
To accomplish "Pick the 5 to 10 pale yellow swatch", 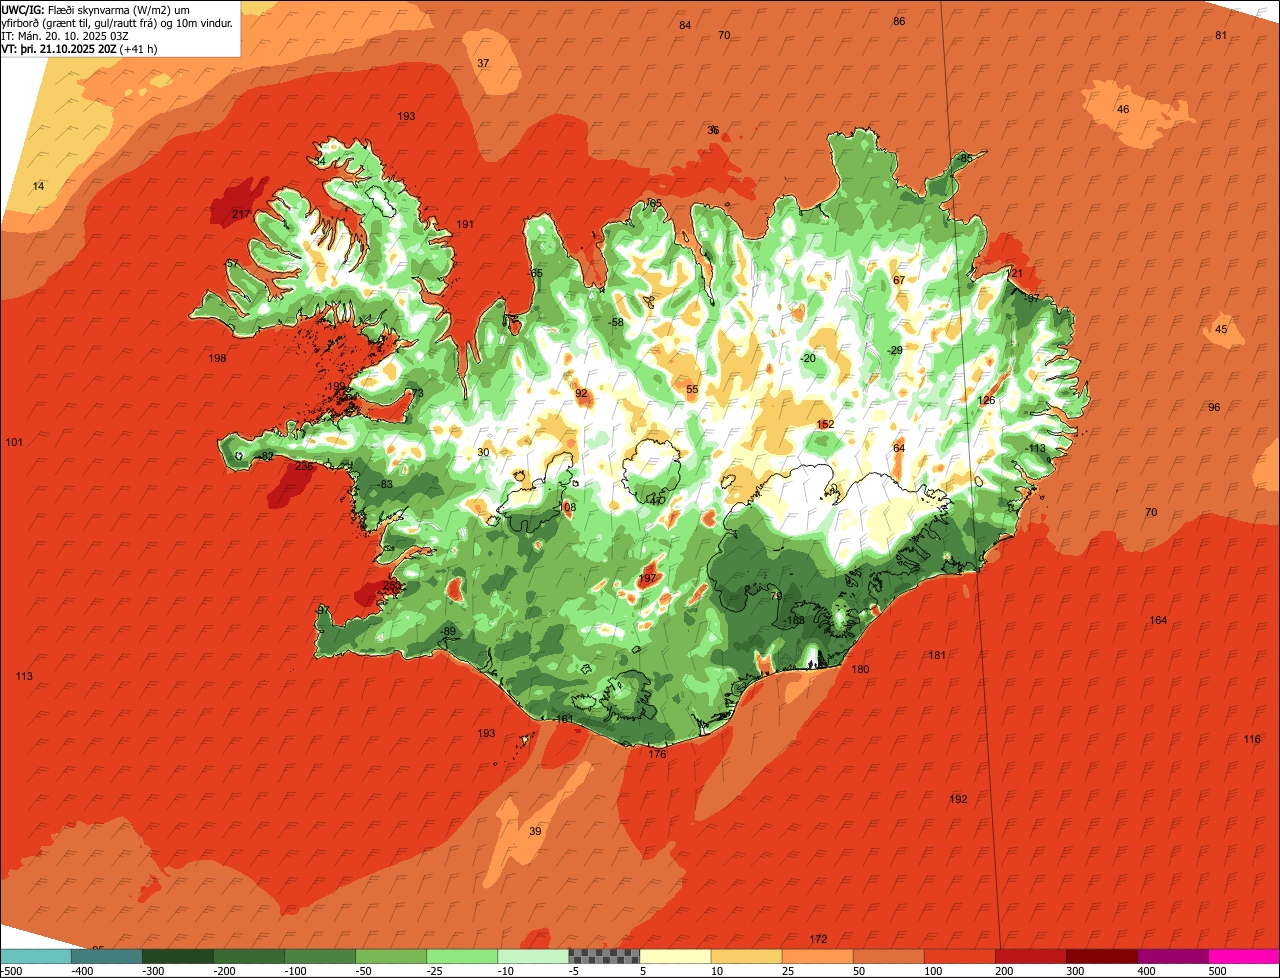I will [x=674, y=956].
